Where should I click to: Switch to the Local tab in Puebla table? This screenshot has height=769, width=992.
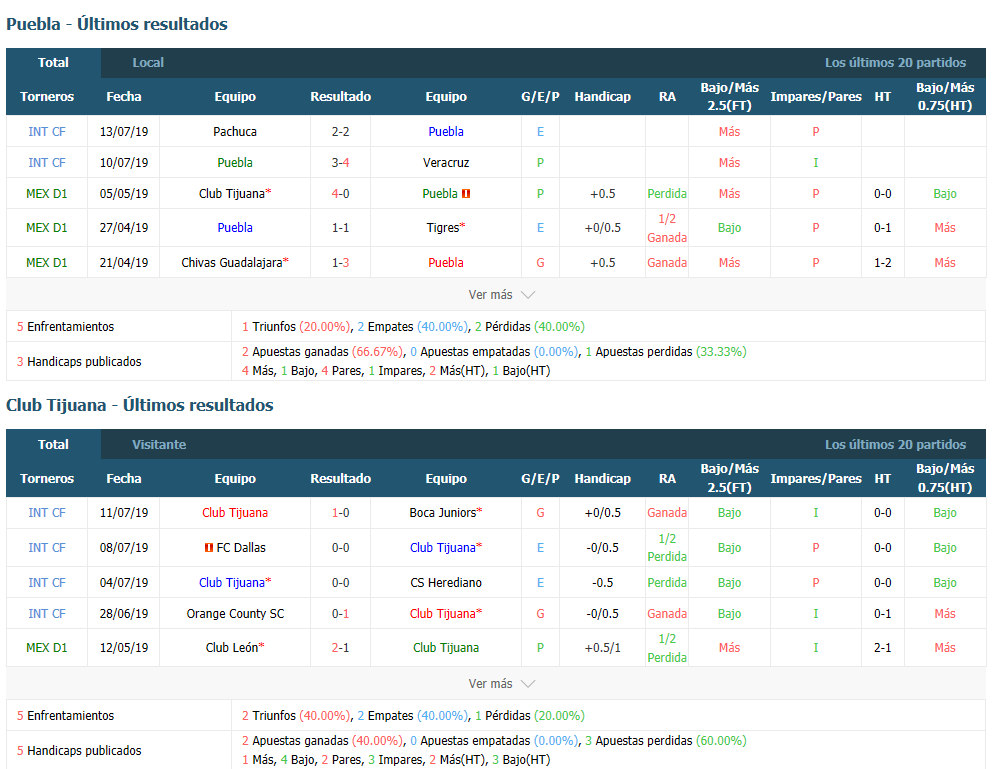[147, 63]
